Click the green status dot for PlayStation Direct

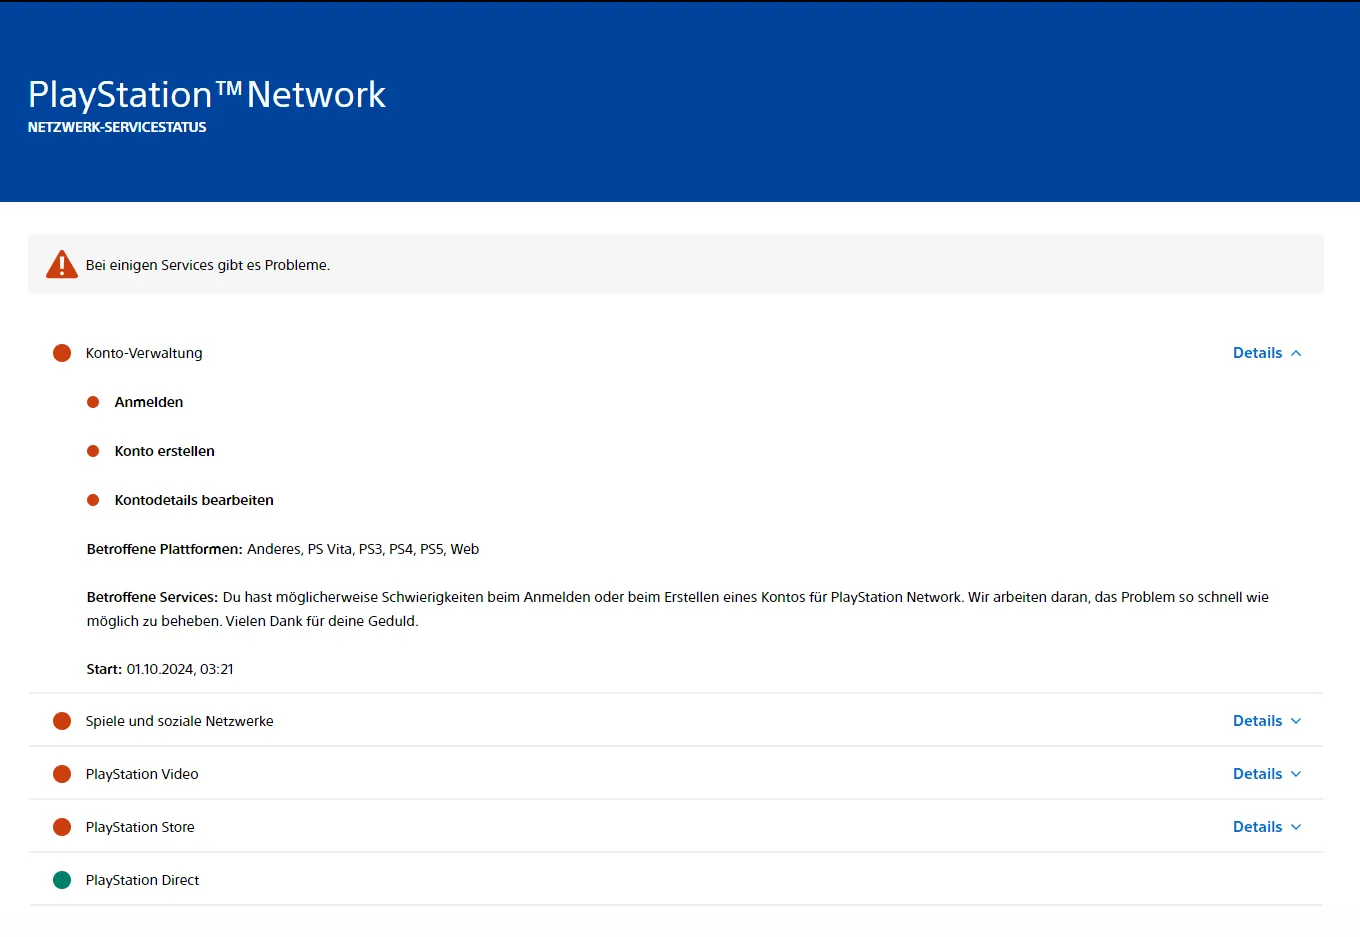[x=62, y=879]
